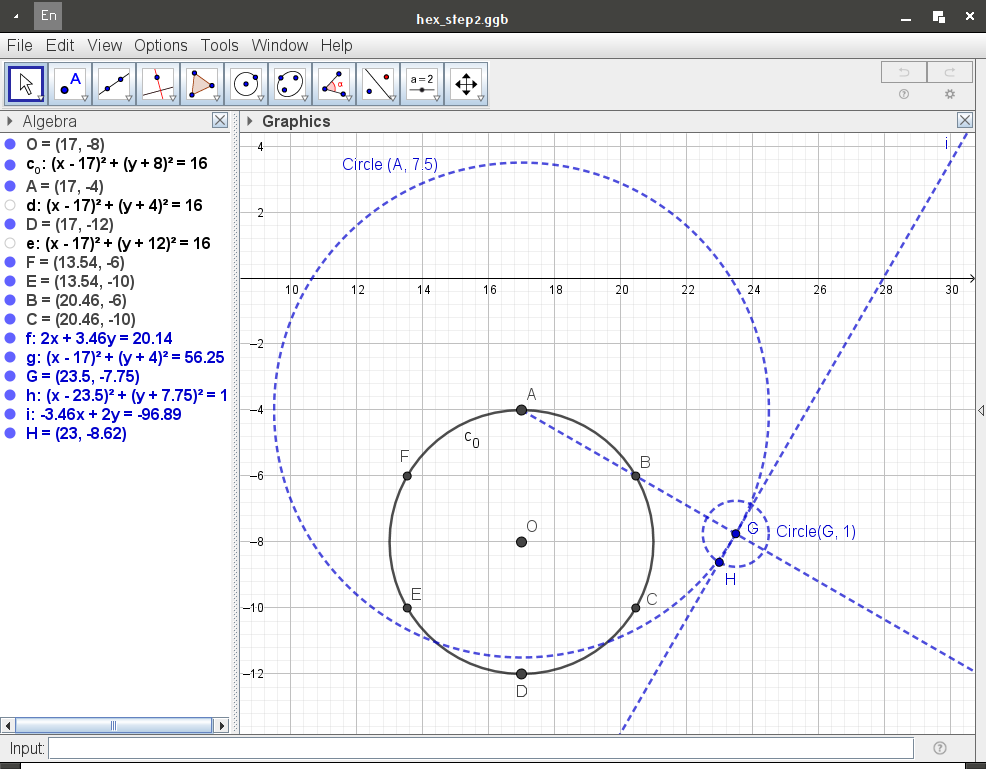This screenshot has width=986, height=769.
Task: Select the Perpendicular Line tool
Action: pos(159,84)
